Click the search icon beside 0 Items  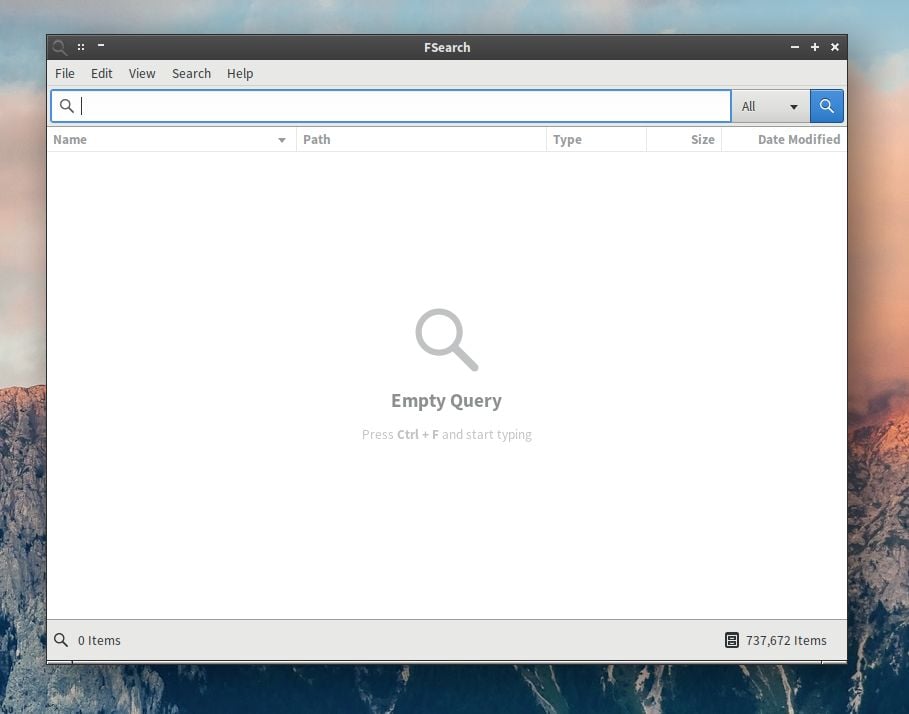(x=61, y=640)
